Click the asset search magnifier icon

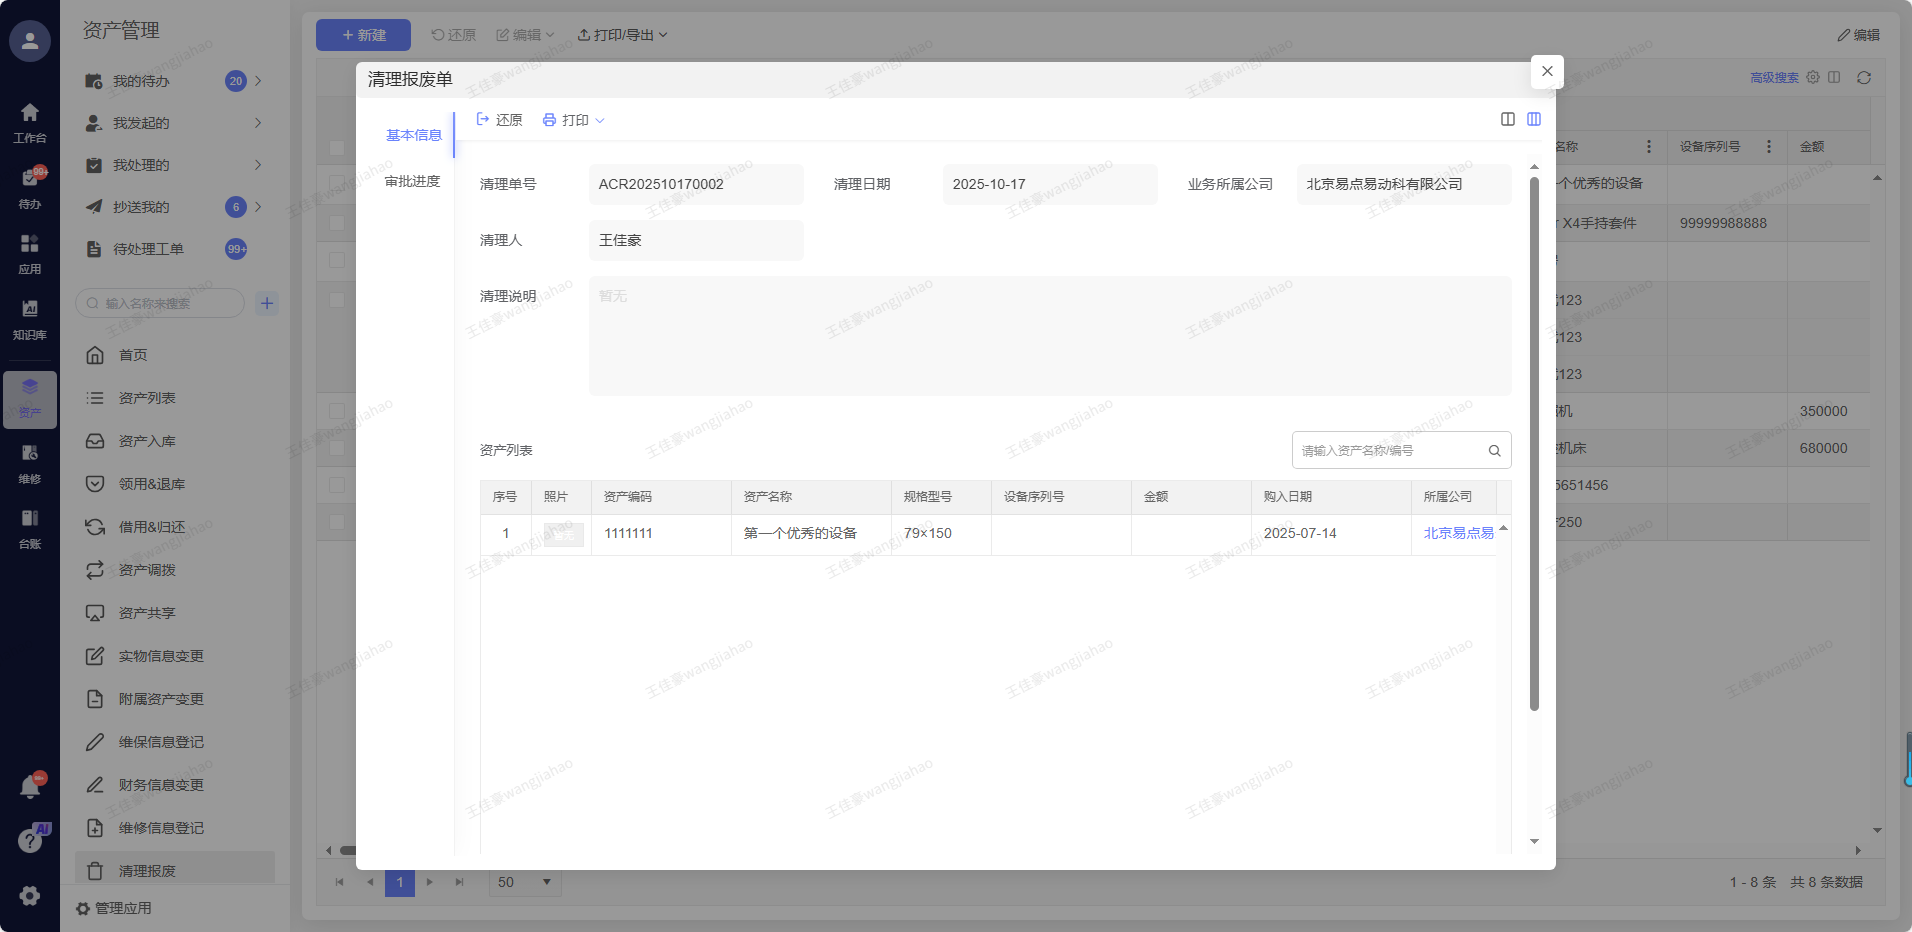1494,451
